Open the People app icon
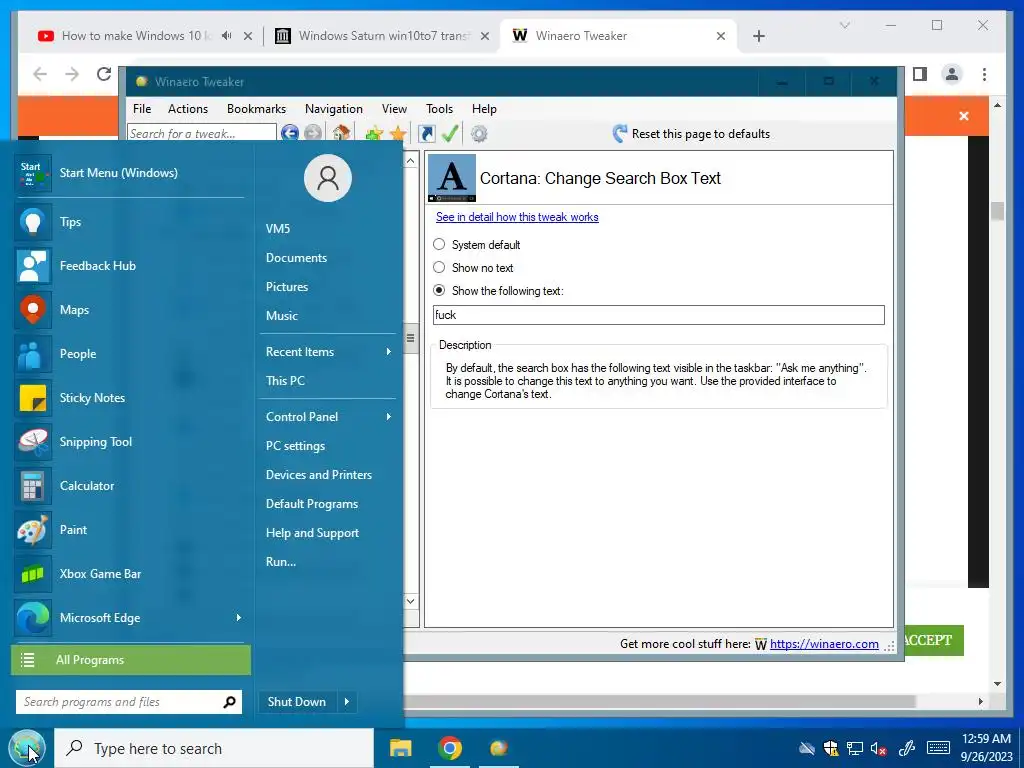The width and height of the screenshot is (1024, 768). [33, 354]
